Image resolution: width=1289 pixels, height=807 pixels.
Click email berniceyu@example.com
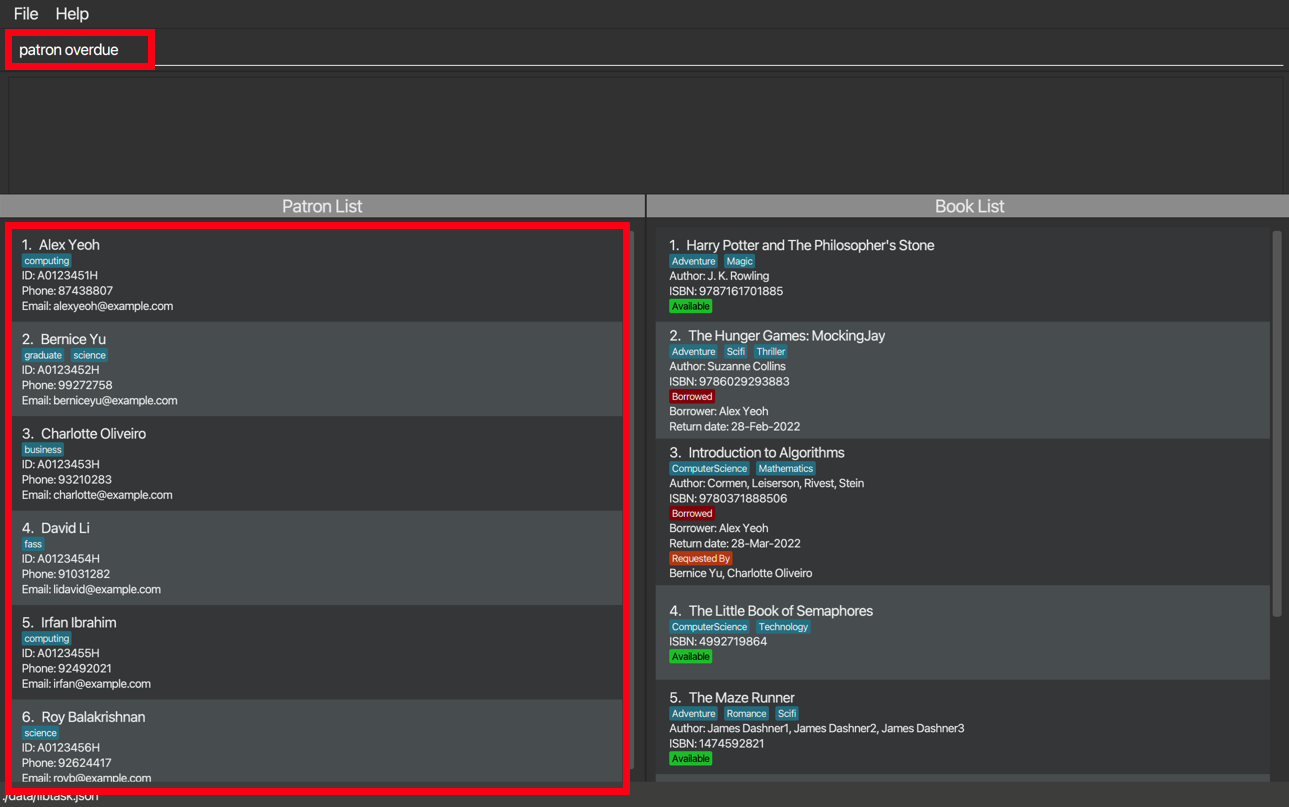100,400
